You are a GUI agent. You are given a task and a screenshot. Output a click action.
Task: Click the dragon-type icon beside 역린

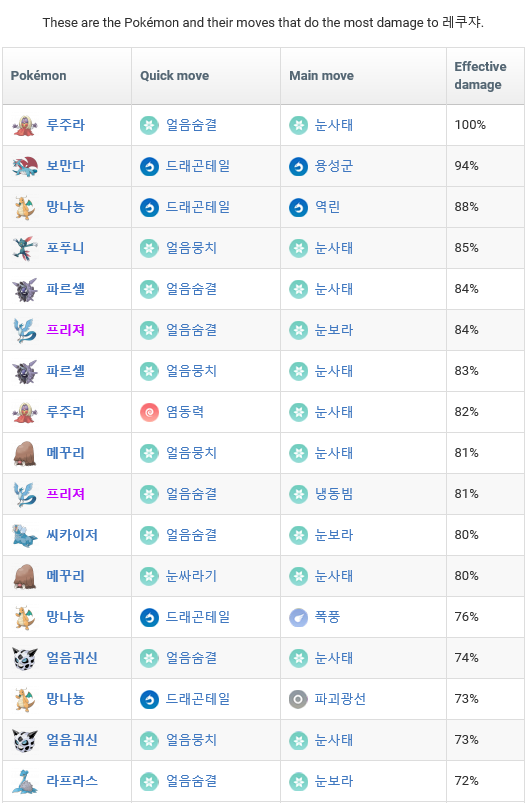coord(298,207)
